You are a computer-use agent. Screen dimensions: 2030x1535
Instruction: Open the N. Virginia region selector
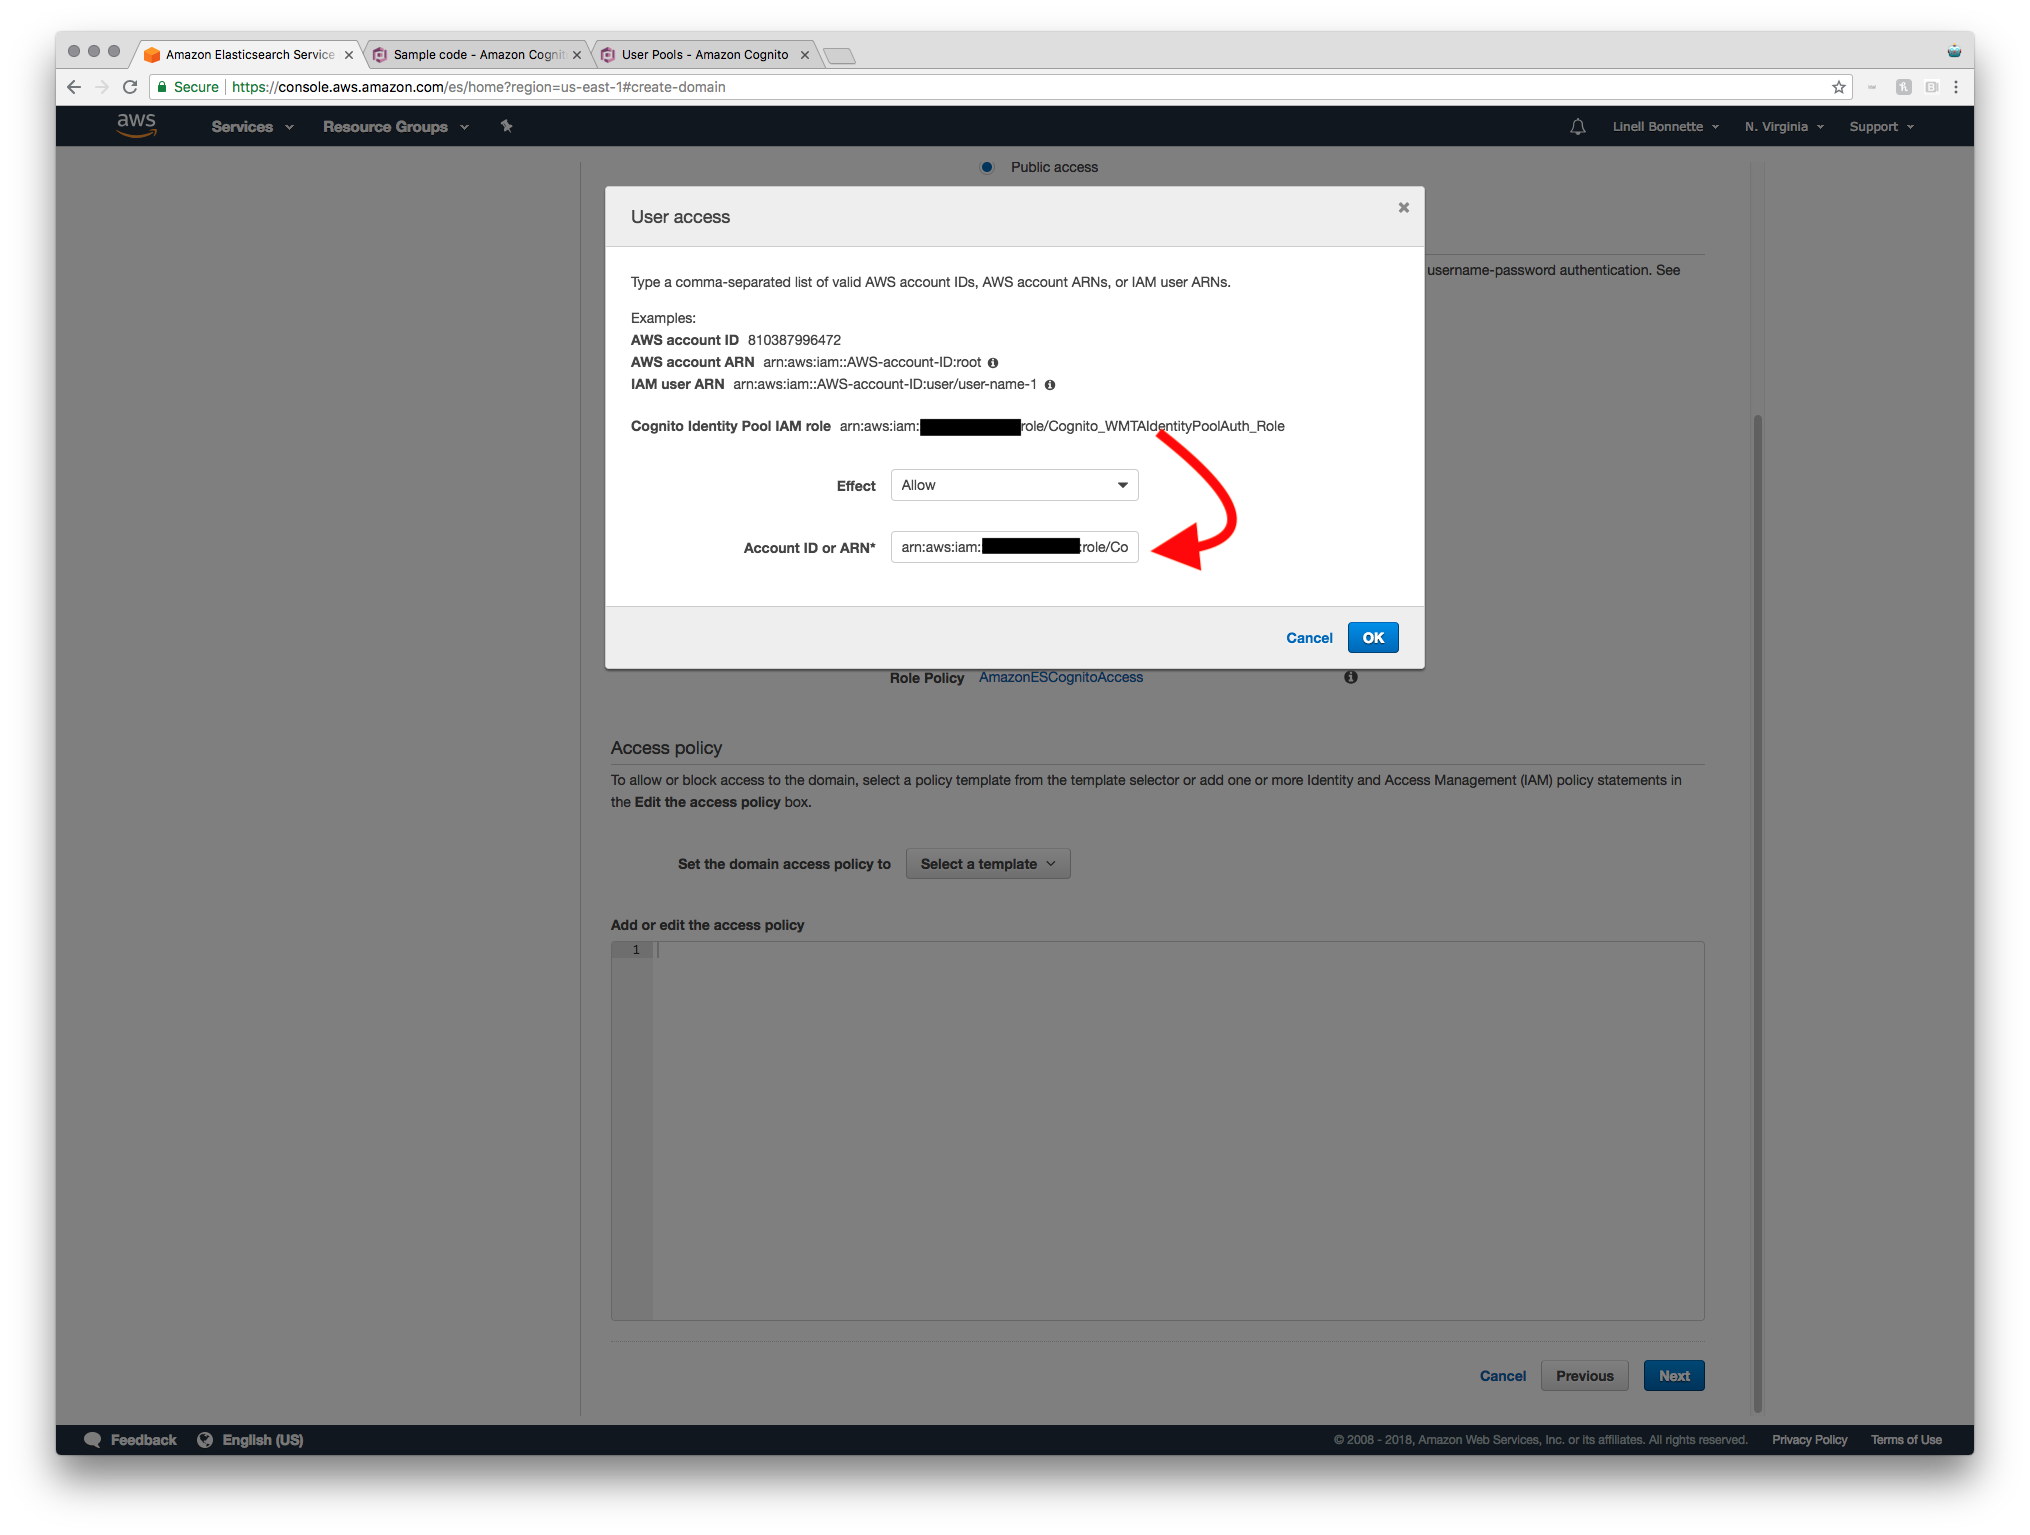(x=1784, y=126)
